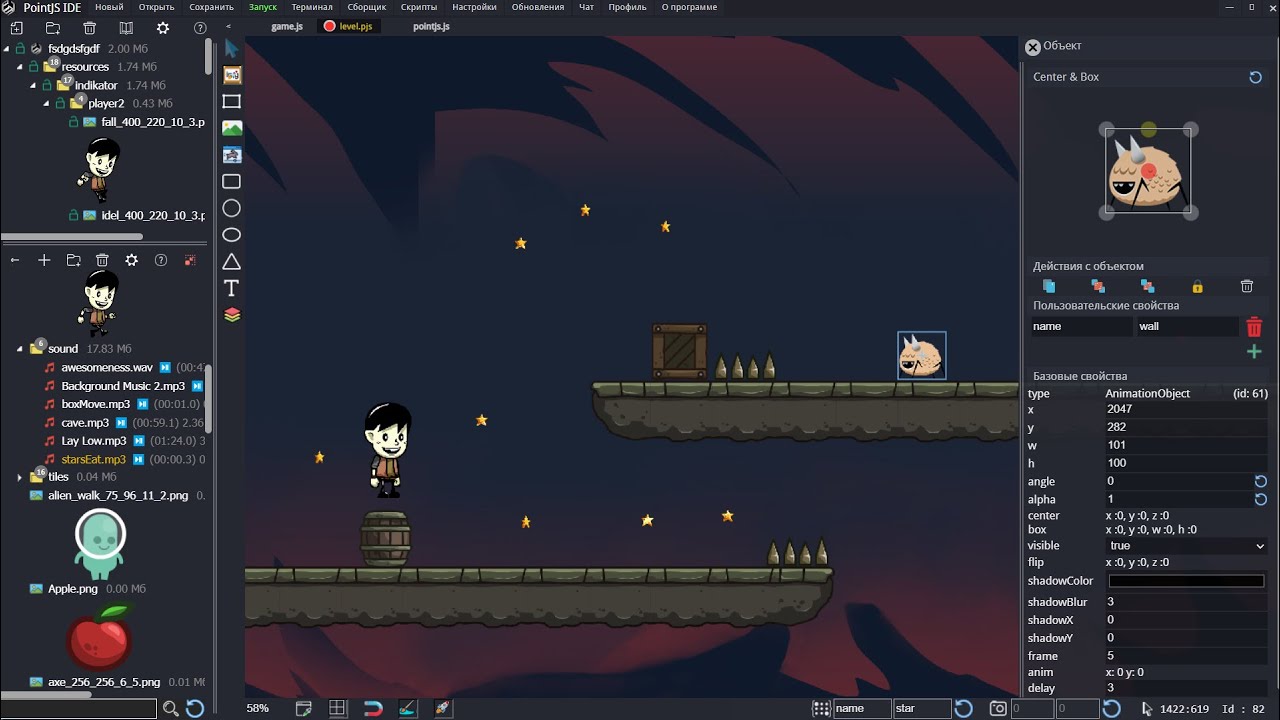Select the triangle shape tool
This screenshot has height=720, width=1280.
tap(232, 262)
